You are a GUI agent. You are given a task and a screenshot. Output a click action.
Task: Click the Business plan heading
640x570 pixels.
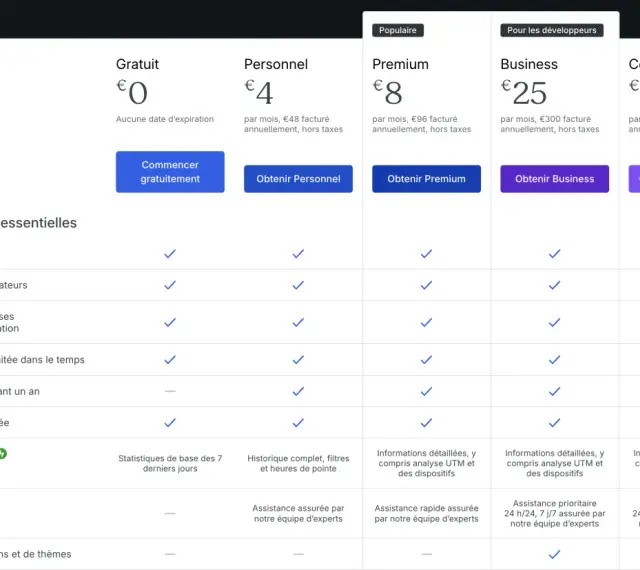coord(529,64)
